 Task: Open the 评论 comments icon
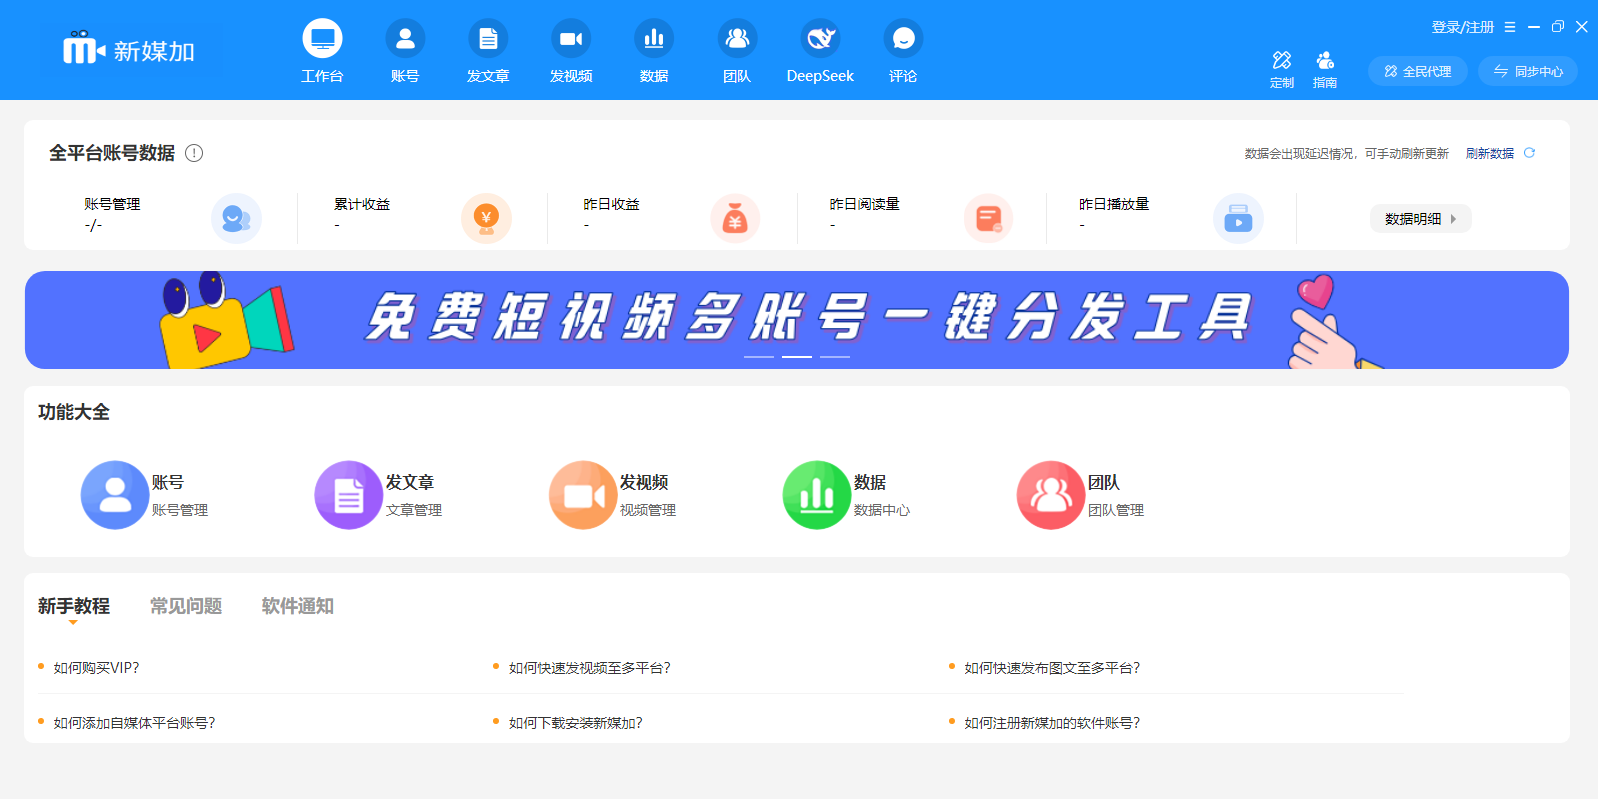pyautogui.click(x=903, y=39)
